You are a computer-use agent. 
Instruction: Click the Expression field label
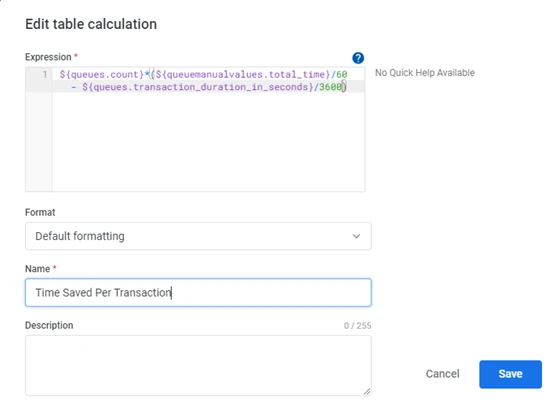click(48, 57)
